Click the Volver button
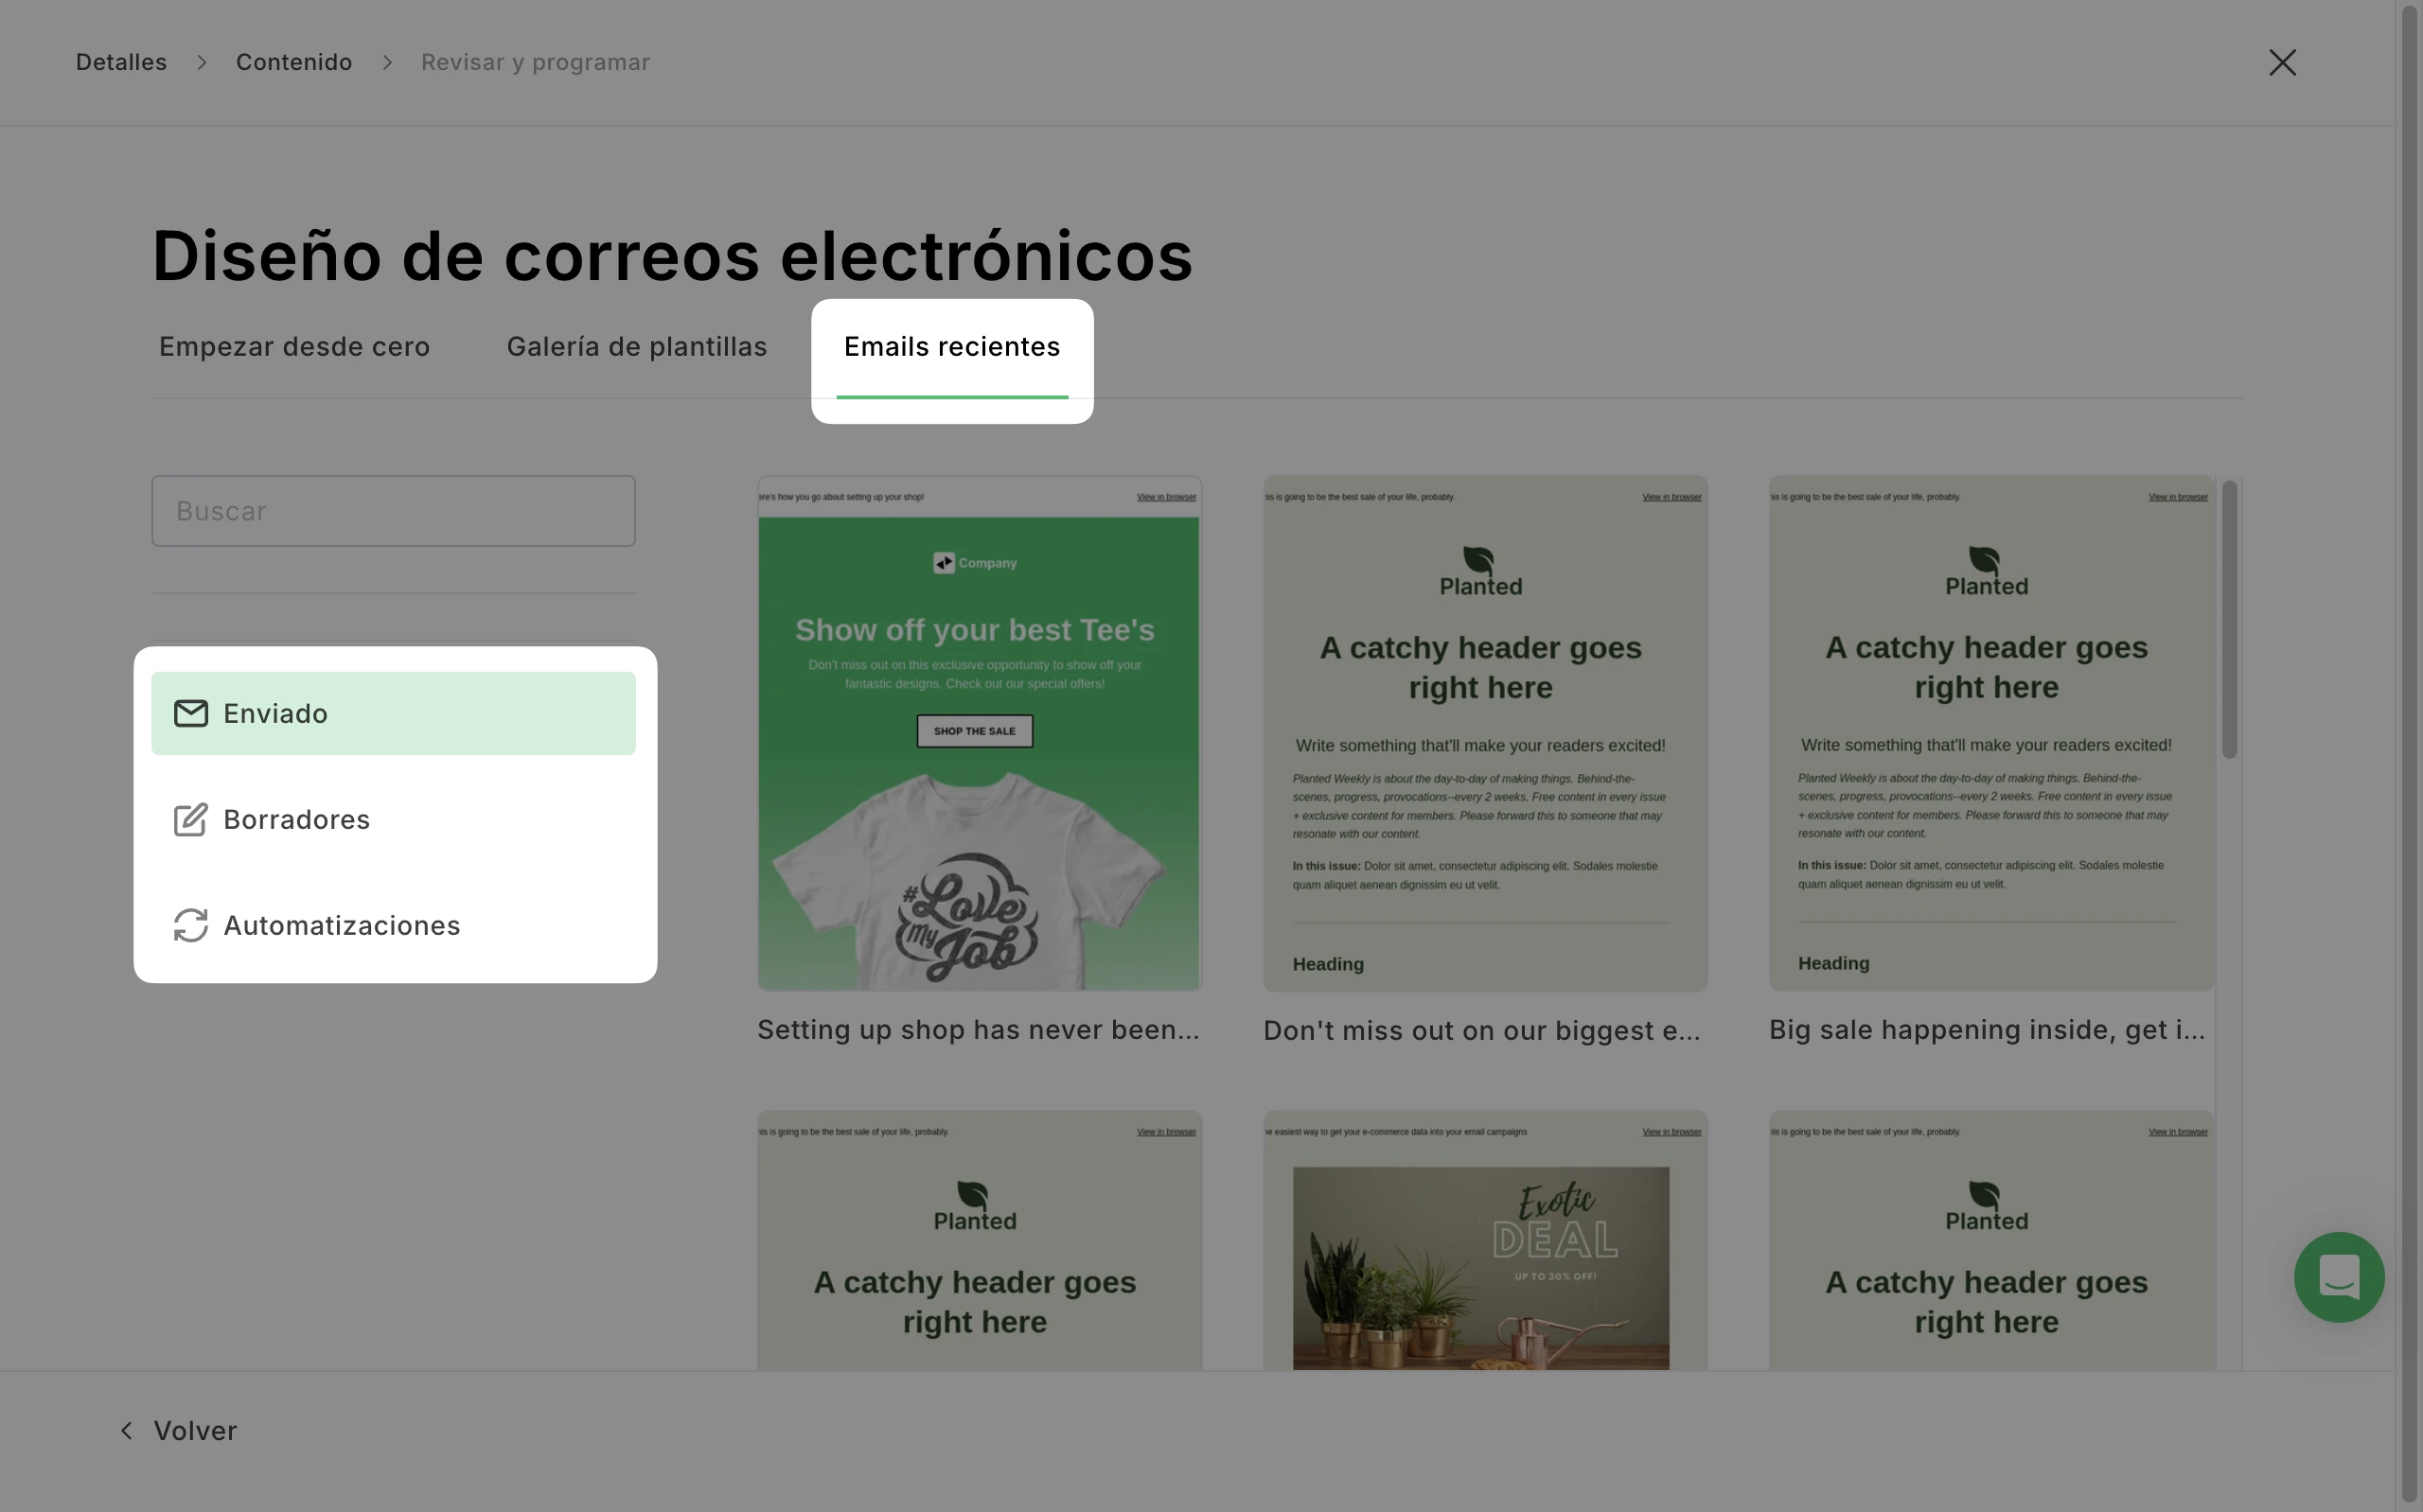Screen dimensions: 2423x1512 click(195, 1430)
